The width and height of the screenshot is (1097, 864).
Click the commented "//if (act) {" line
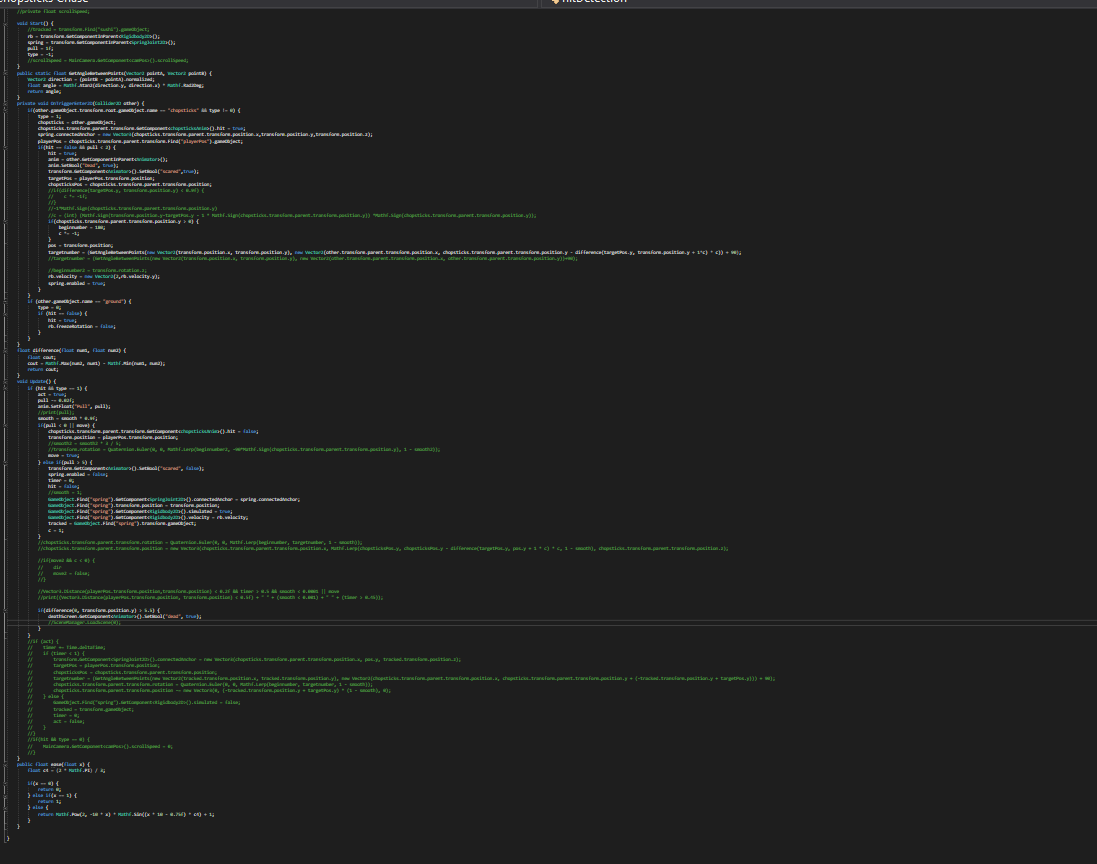coord(43,641)
